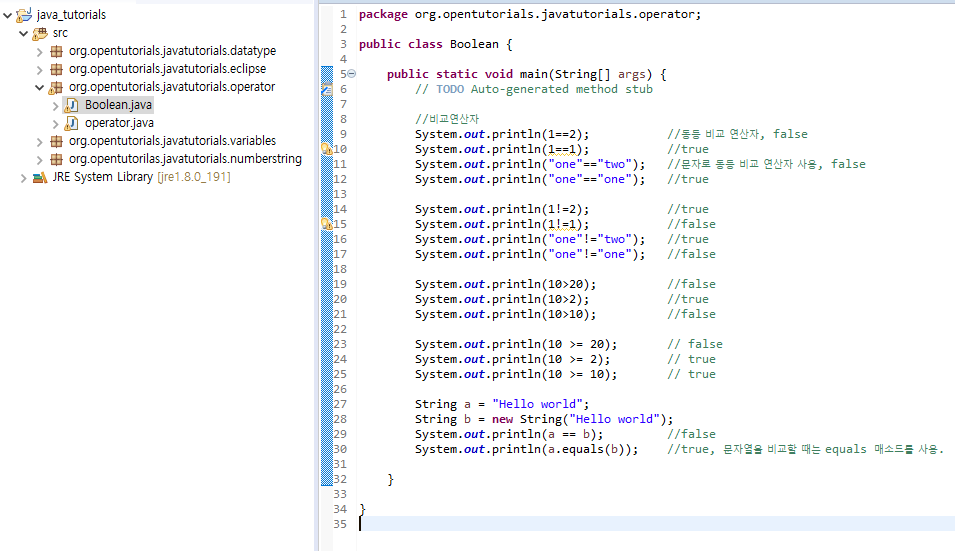Click the src source folder icon
Viewport: 955px width, 551px height.
point(40,33)
